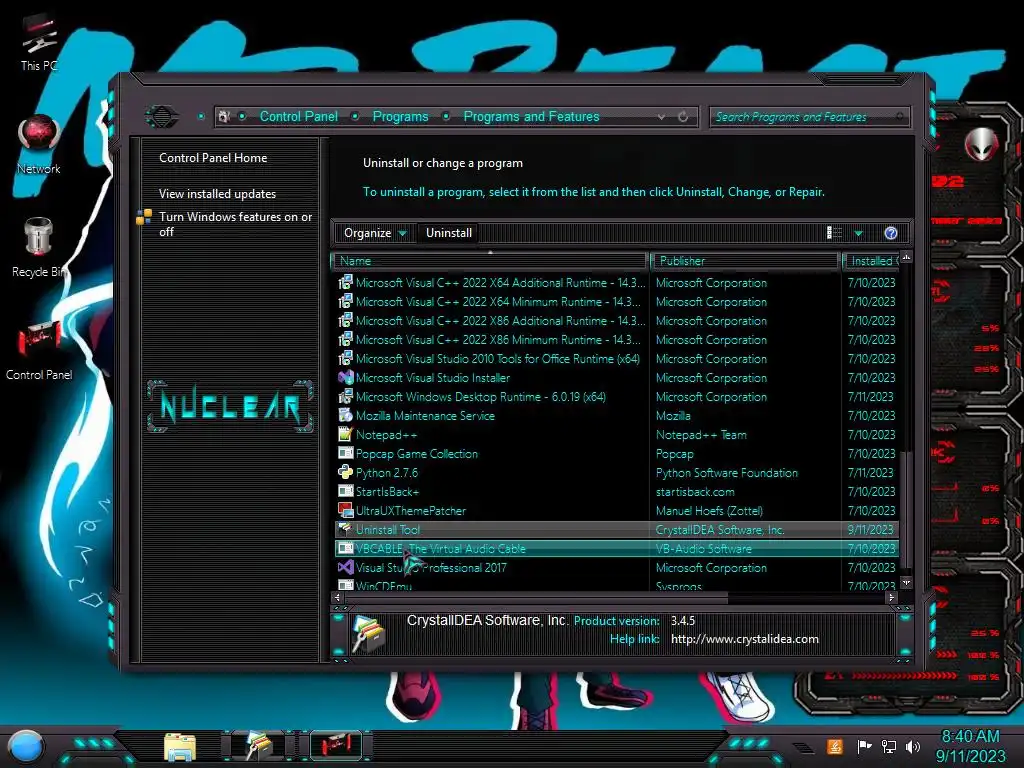Sort by the Installed On column header
Screen dimensions: 1024x768
coord(872,261)
